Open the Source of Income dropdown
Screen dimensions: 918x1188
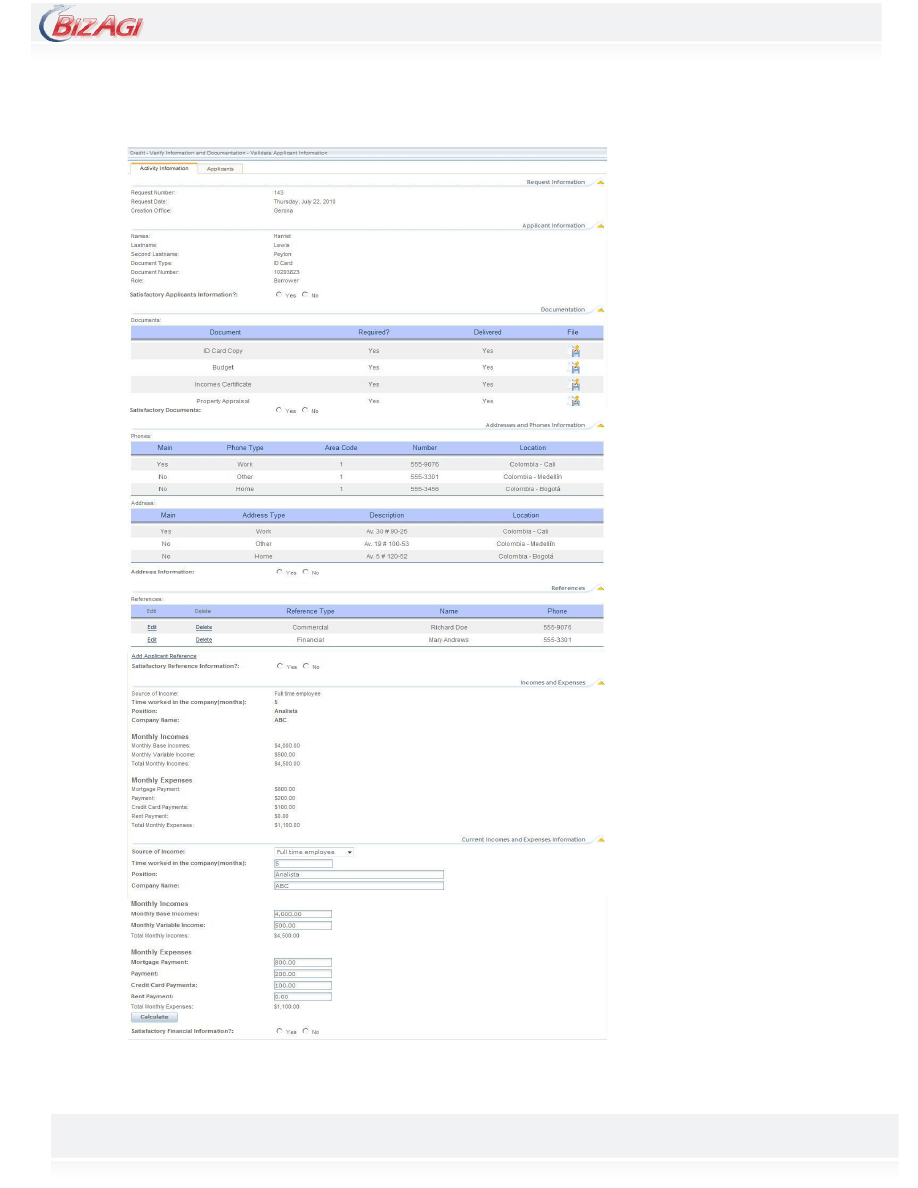pos(314,852)
